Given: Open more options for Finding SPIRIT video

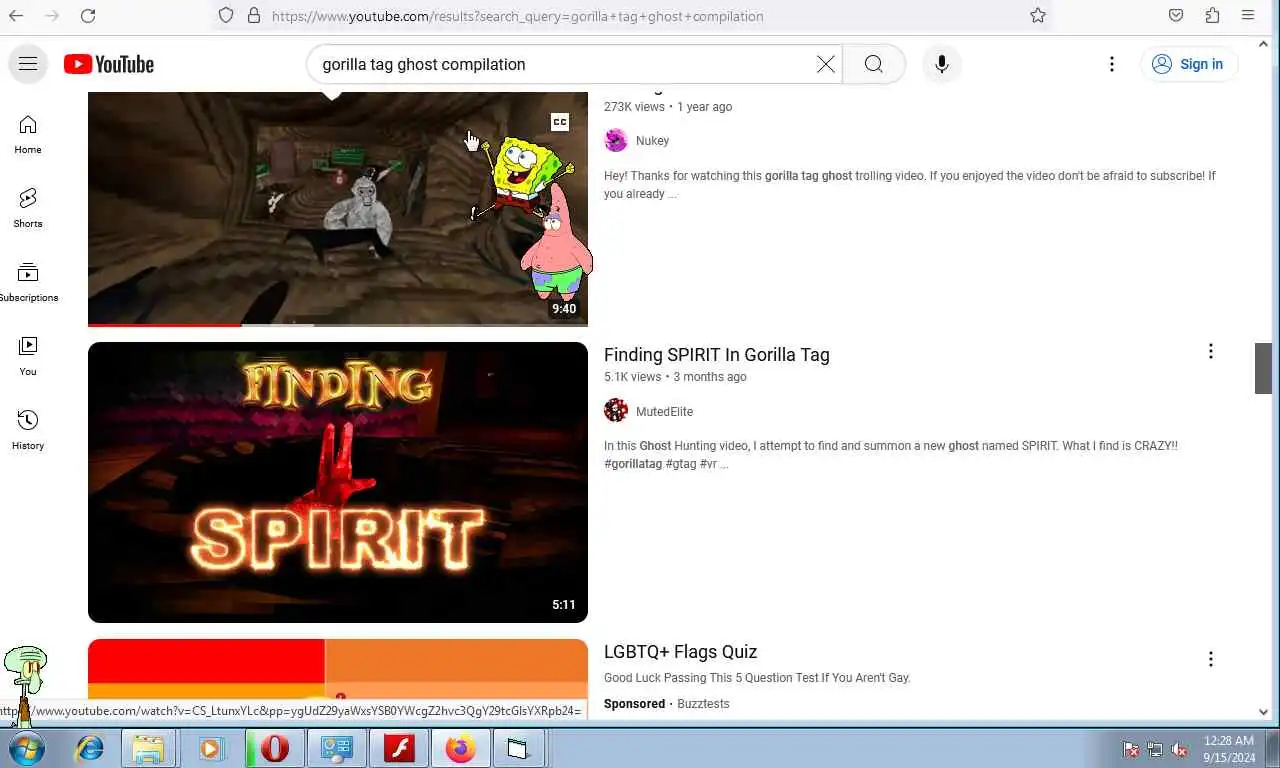Looking at the screenshot, I should (x=1210, y=352).
